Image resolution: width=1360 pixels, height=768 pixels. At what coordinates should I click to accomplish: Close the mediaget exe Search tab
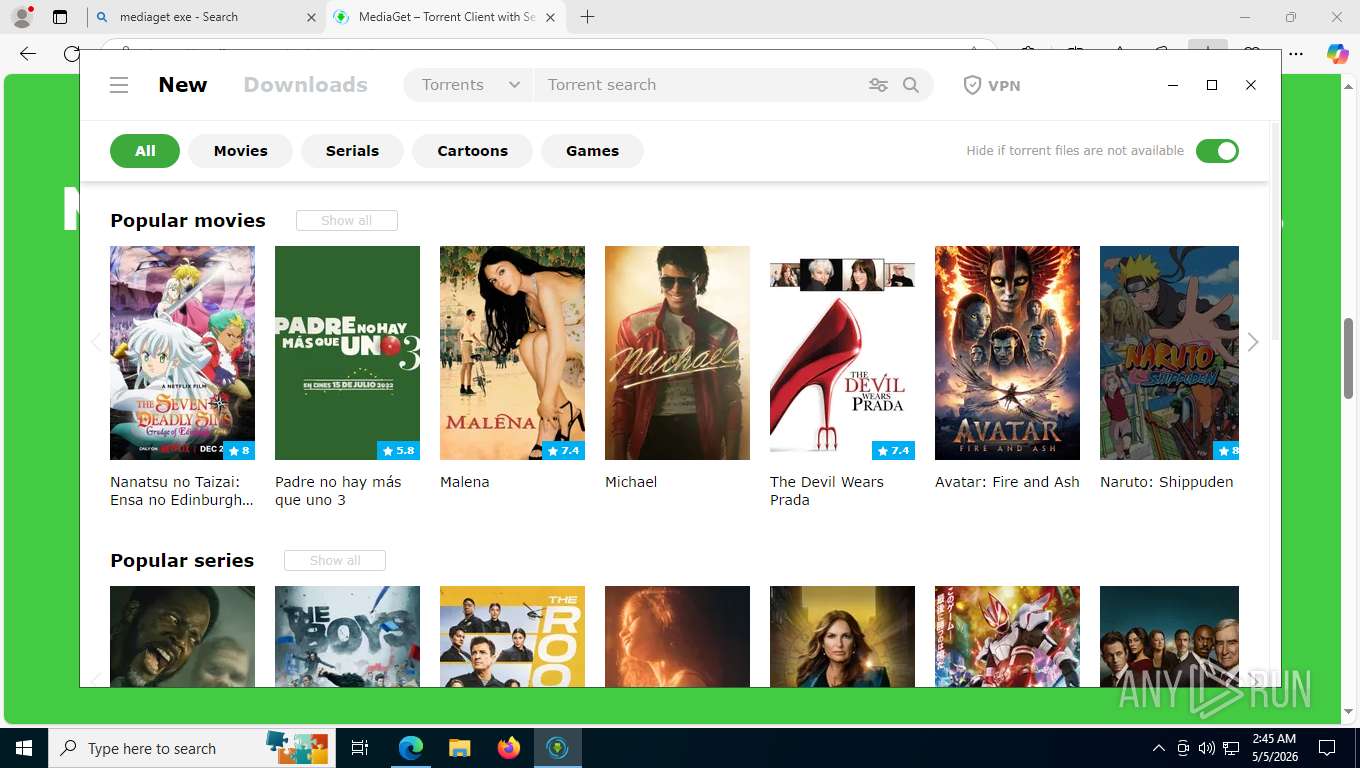coord(310,17)
